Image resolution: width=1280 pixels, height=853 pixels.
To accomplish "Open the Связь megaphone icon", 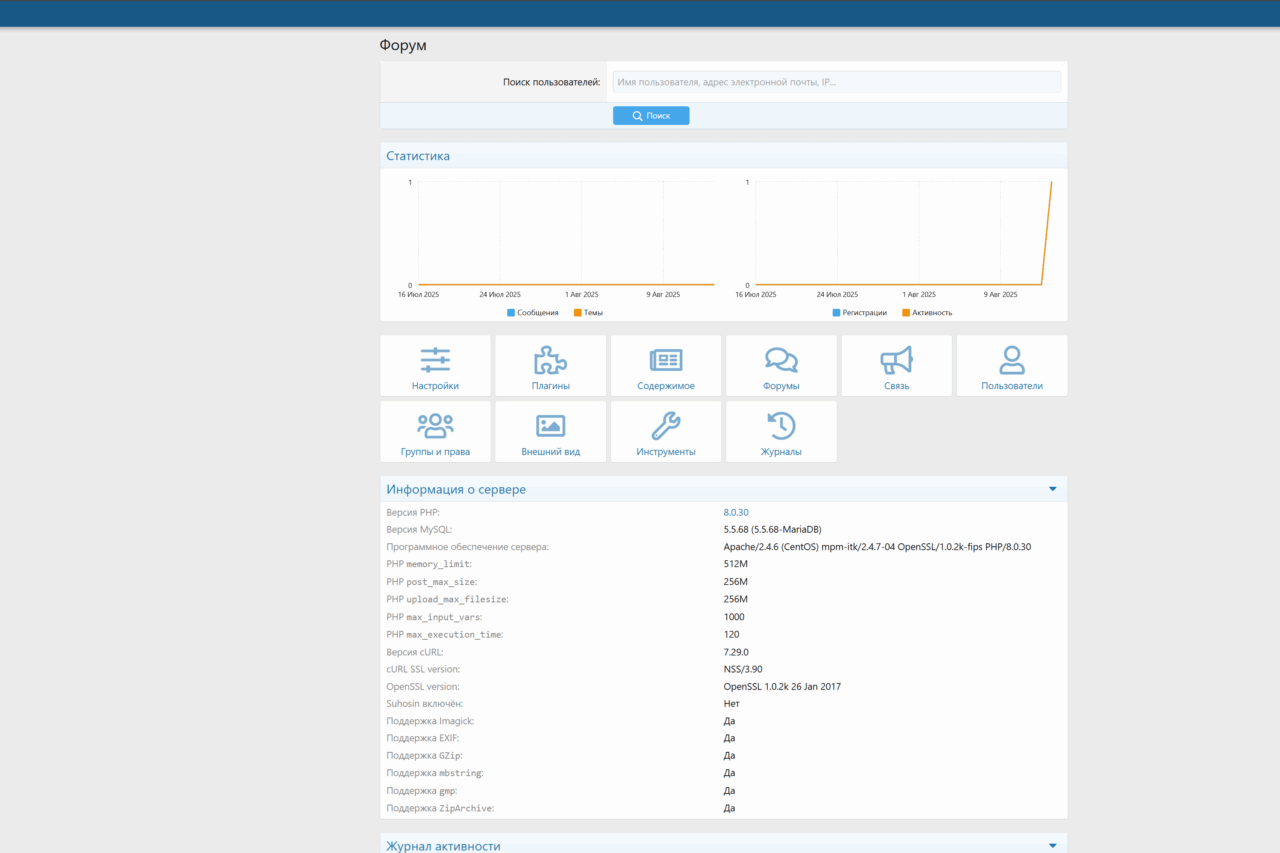I will point(897,360).
